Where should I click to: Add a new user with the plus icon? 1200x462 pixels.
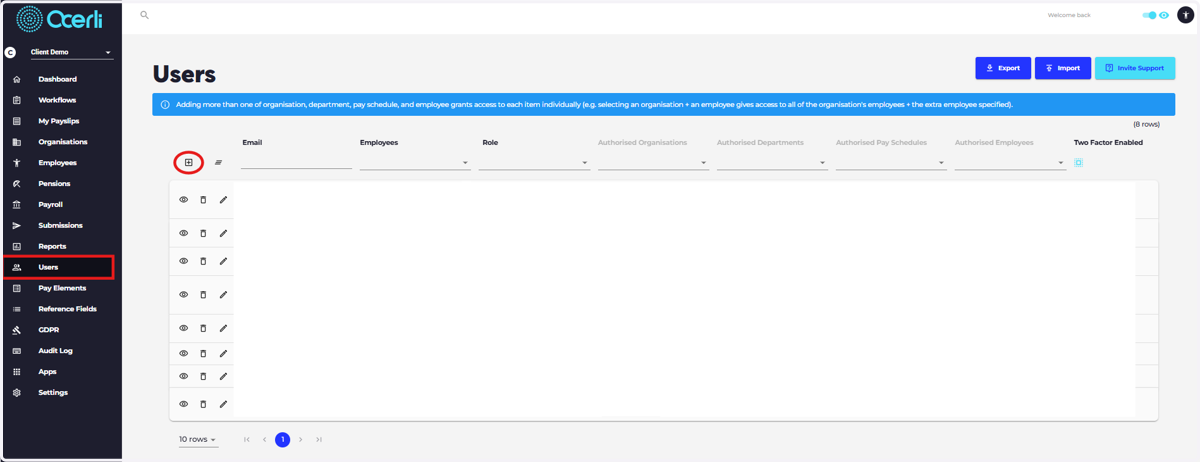point(188,163)
